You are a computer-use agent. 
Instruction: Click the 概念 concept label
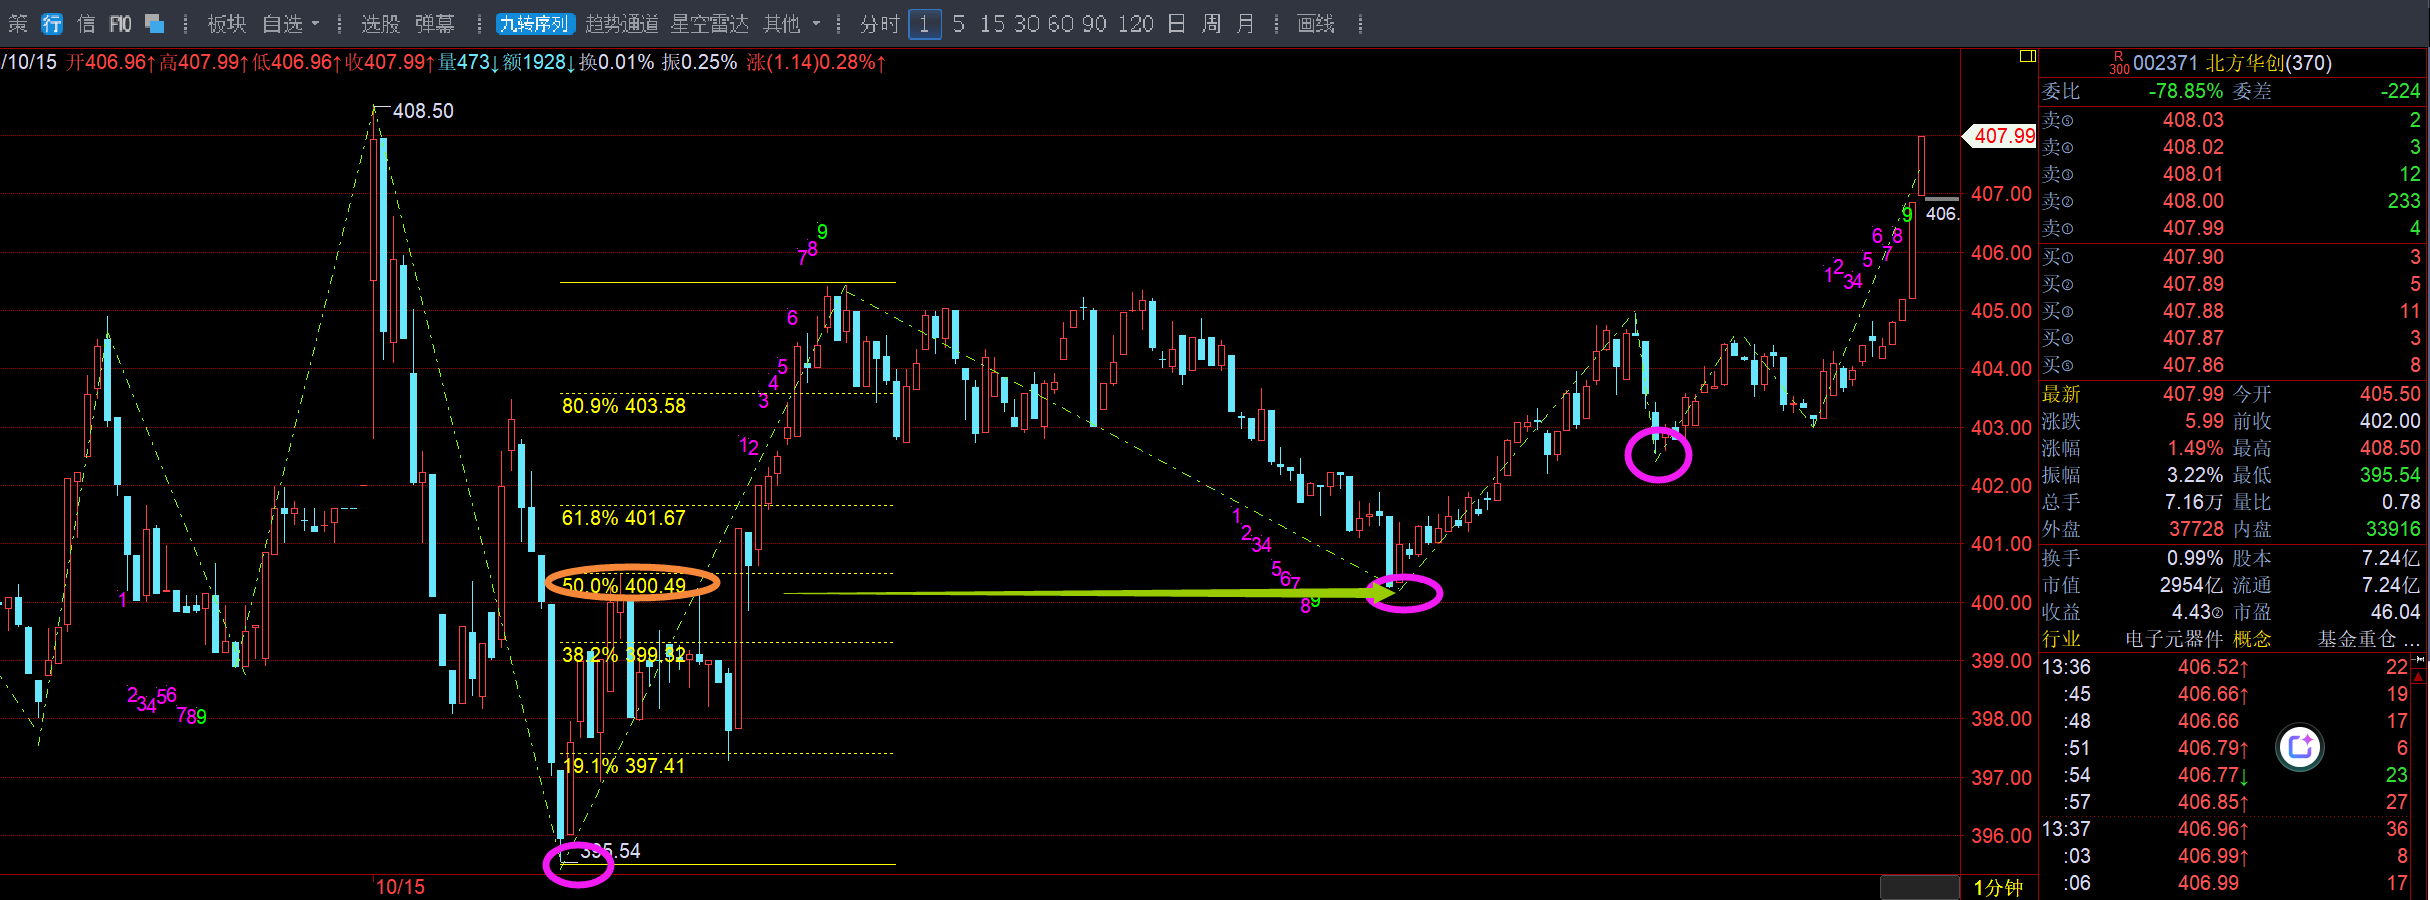click(2252, 639)
